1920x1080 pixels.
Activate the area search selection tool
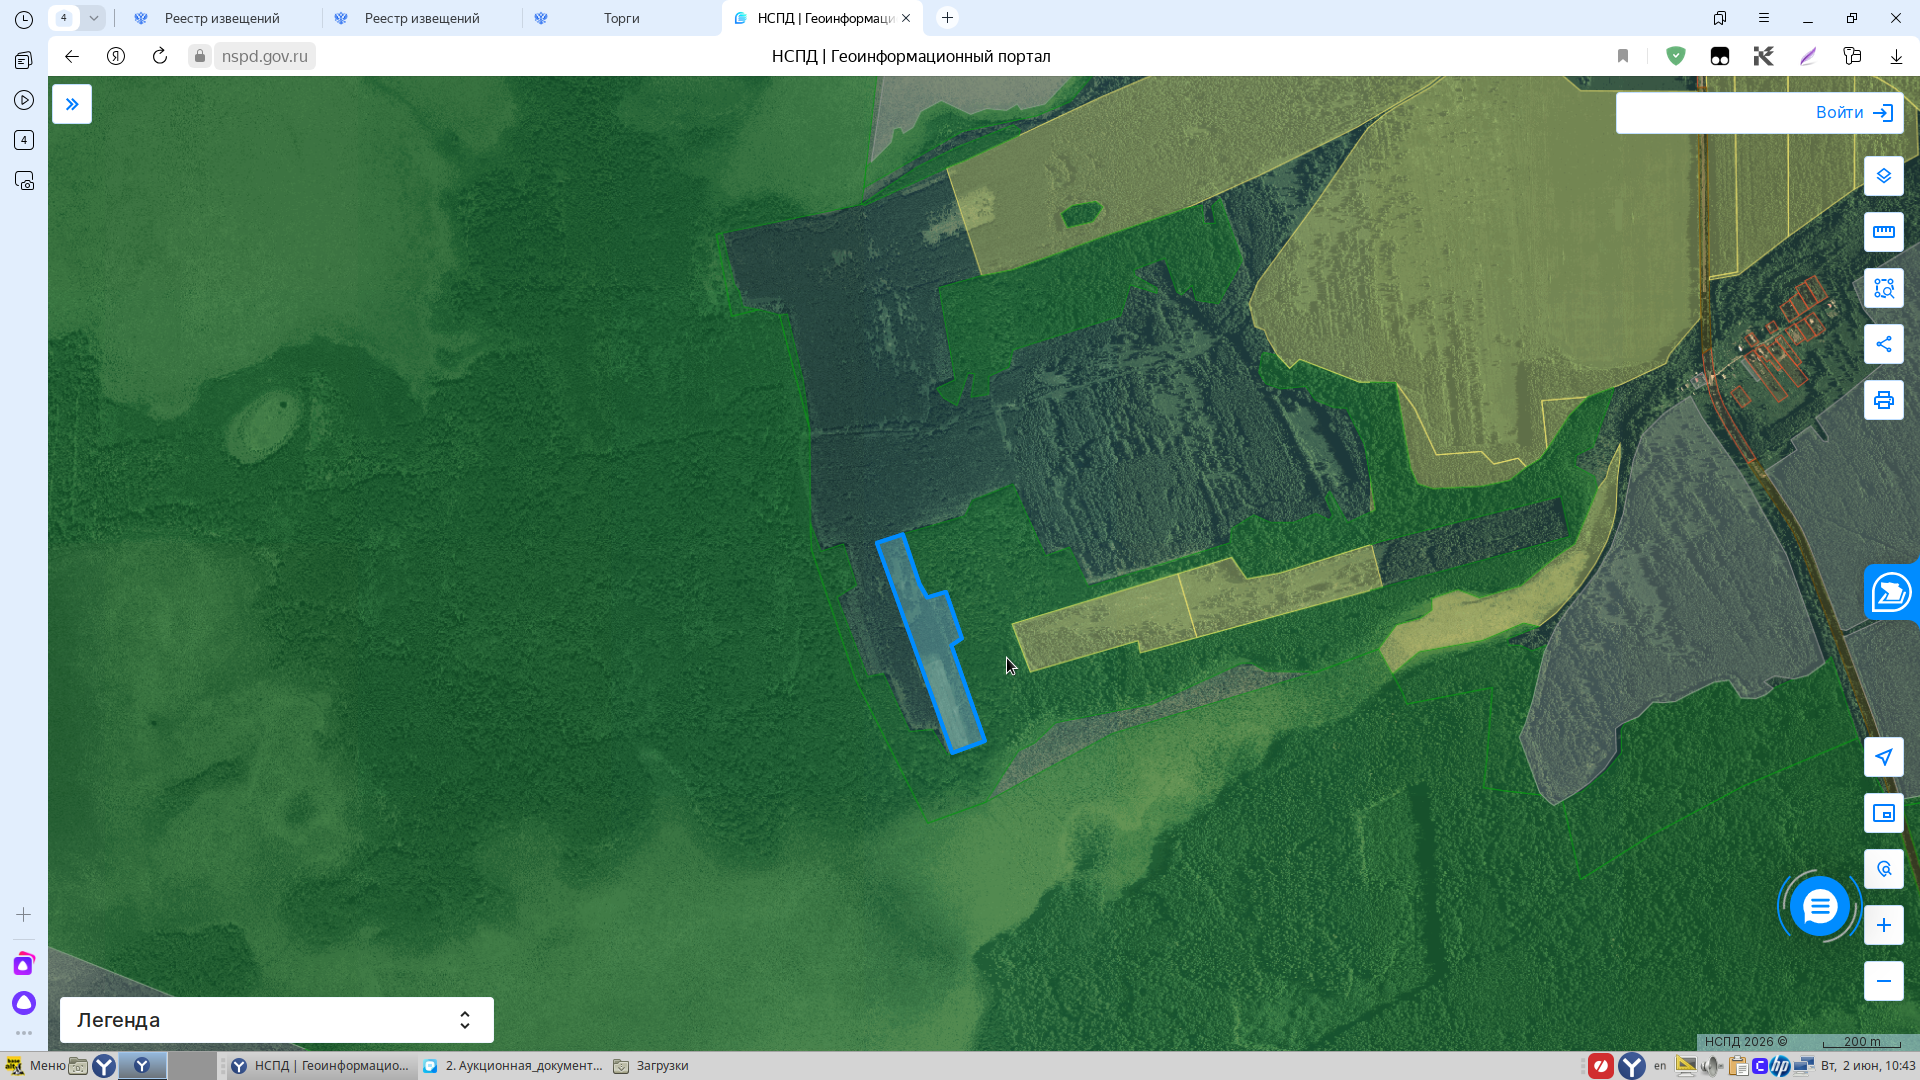coord(1883,288)
